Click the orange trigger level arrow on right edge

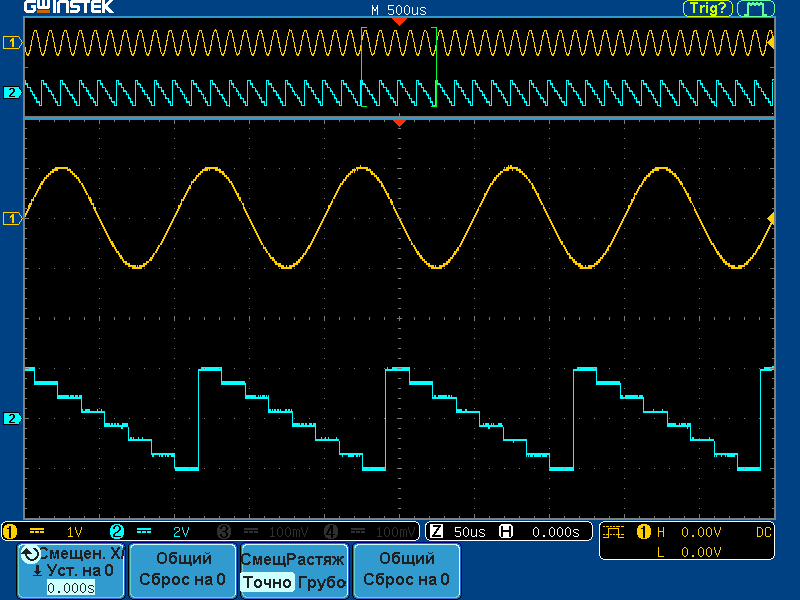pyautogui.click(x=770, y=217)
